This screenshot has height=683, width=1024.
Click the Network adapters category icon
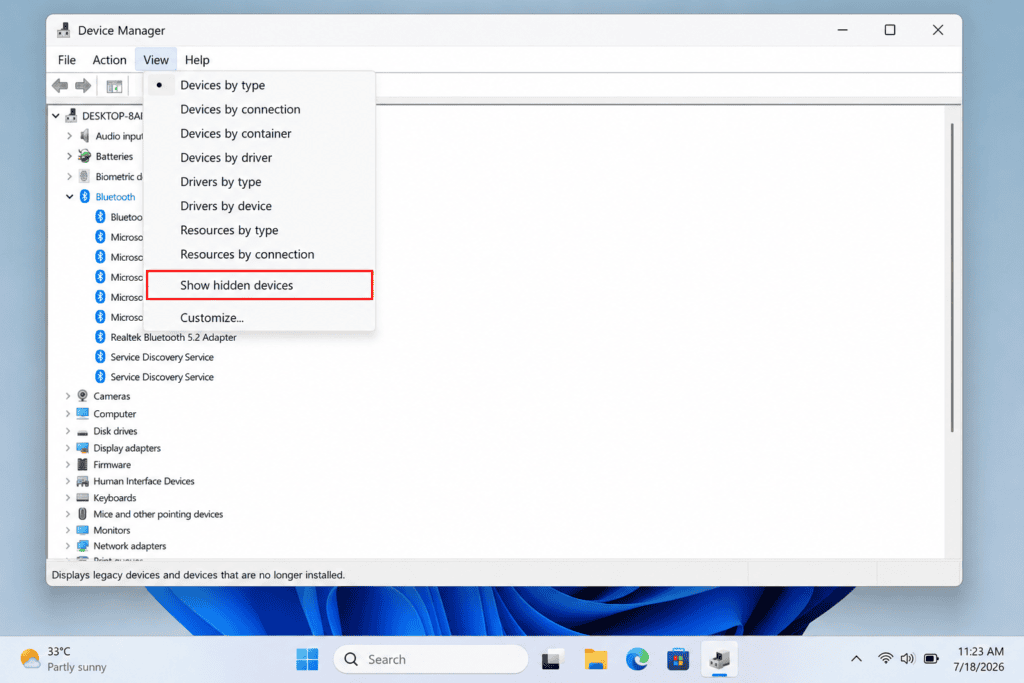[x=82, y=546]
